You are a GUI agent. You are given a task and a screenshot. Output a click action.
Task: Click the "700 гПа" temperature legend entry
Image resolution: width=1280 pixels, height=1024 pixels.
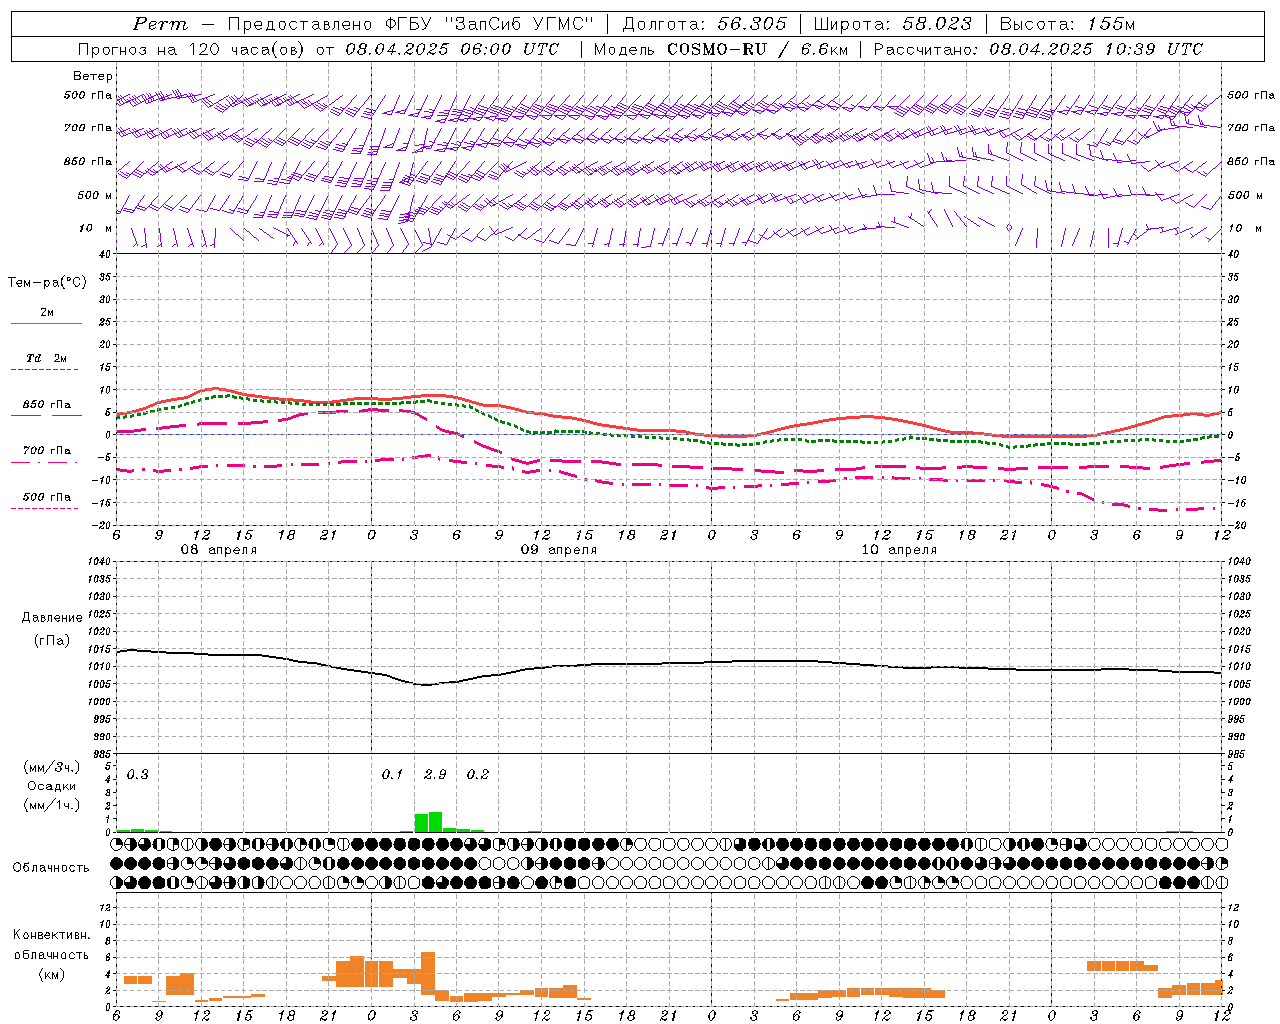tap(47, 450)
